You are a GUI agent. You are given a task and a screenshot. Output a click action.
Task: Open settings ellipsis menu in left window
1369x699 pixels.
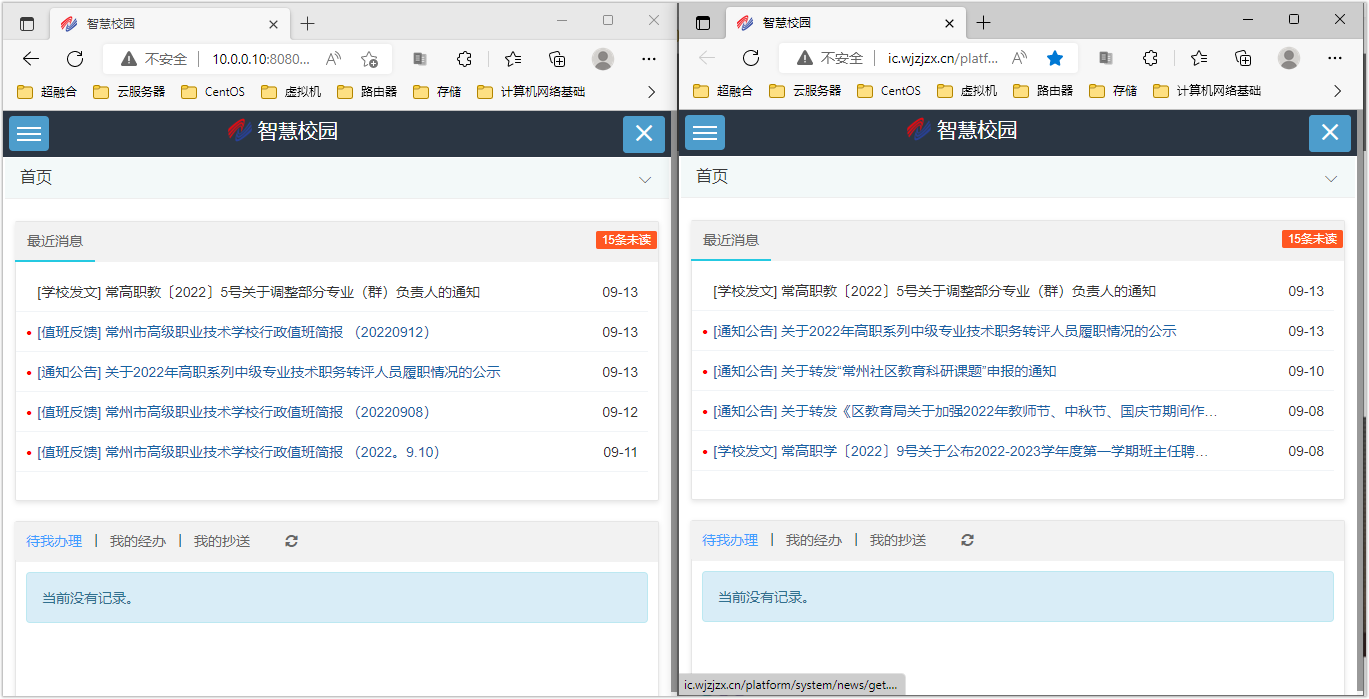[649, 59]
